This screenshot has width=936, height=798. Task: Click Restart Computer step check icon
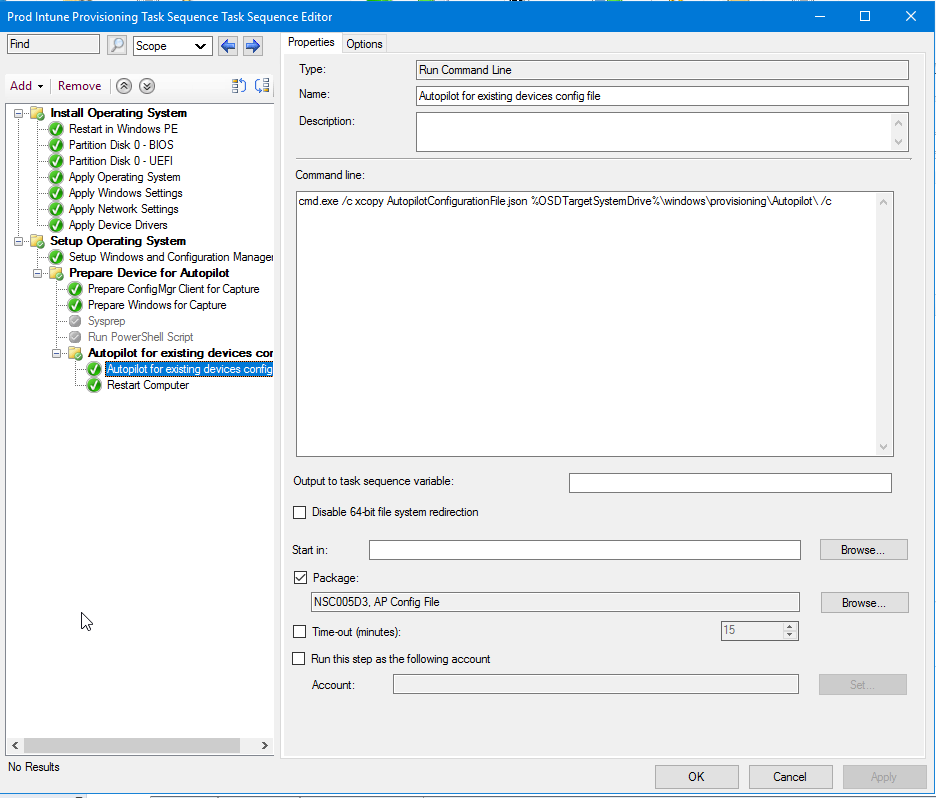tap(94, 386)
